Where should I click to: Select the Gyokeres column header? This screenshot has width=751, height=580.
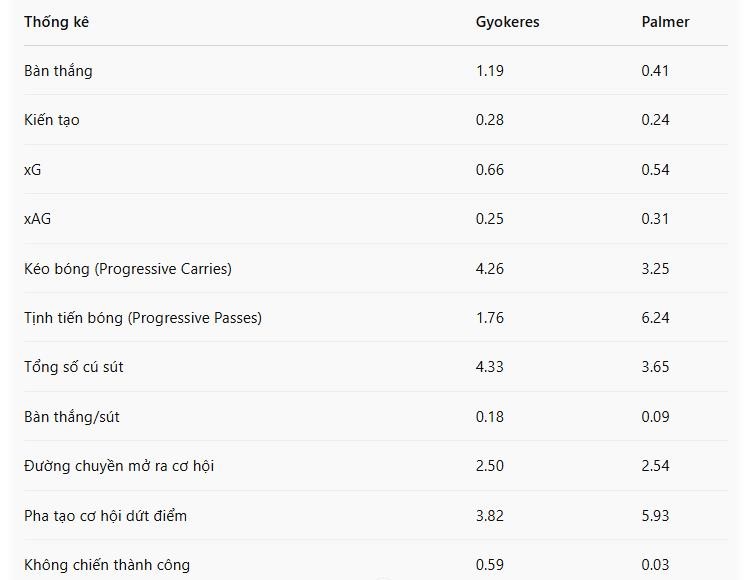(507, 22)
